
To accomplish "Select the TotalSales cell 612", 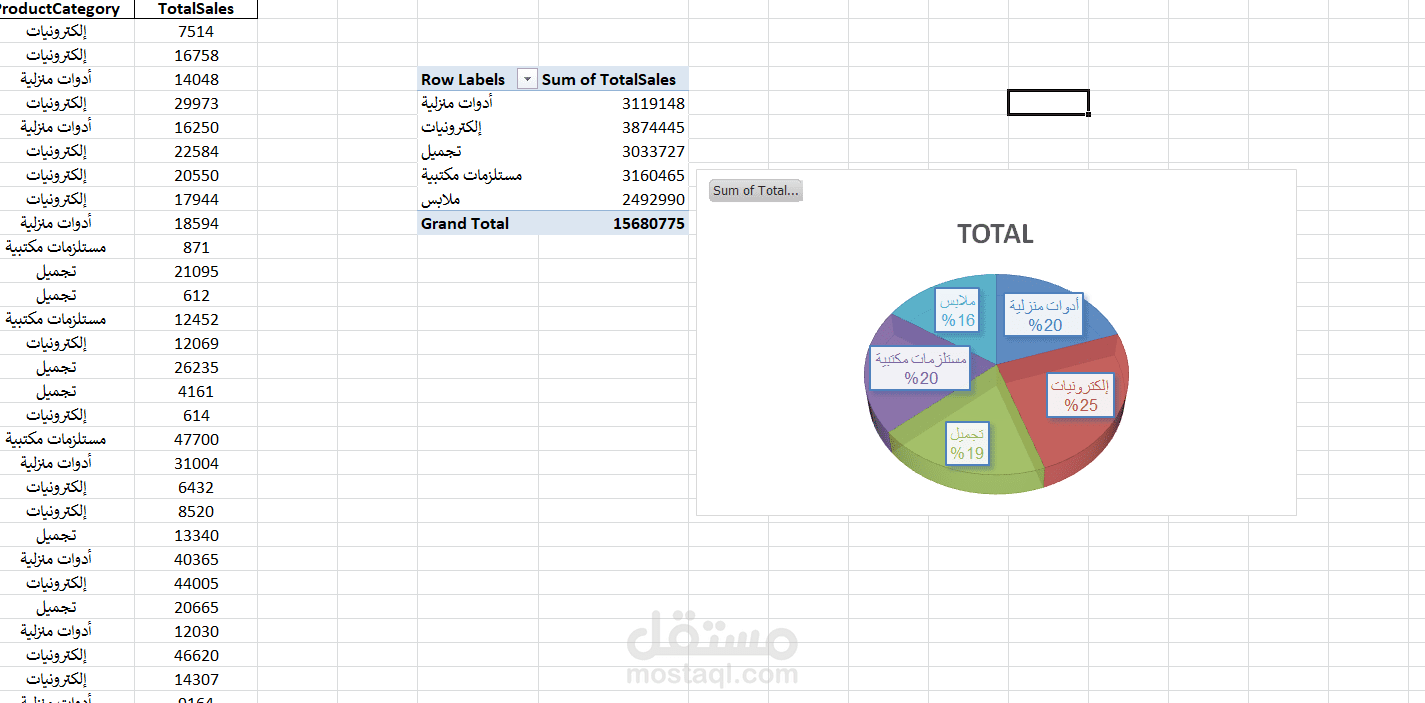I will (196, 295).
